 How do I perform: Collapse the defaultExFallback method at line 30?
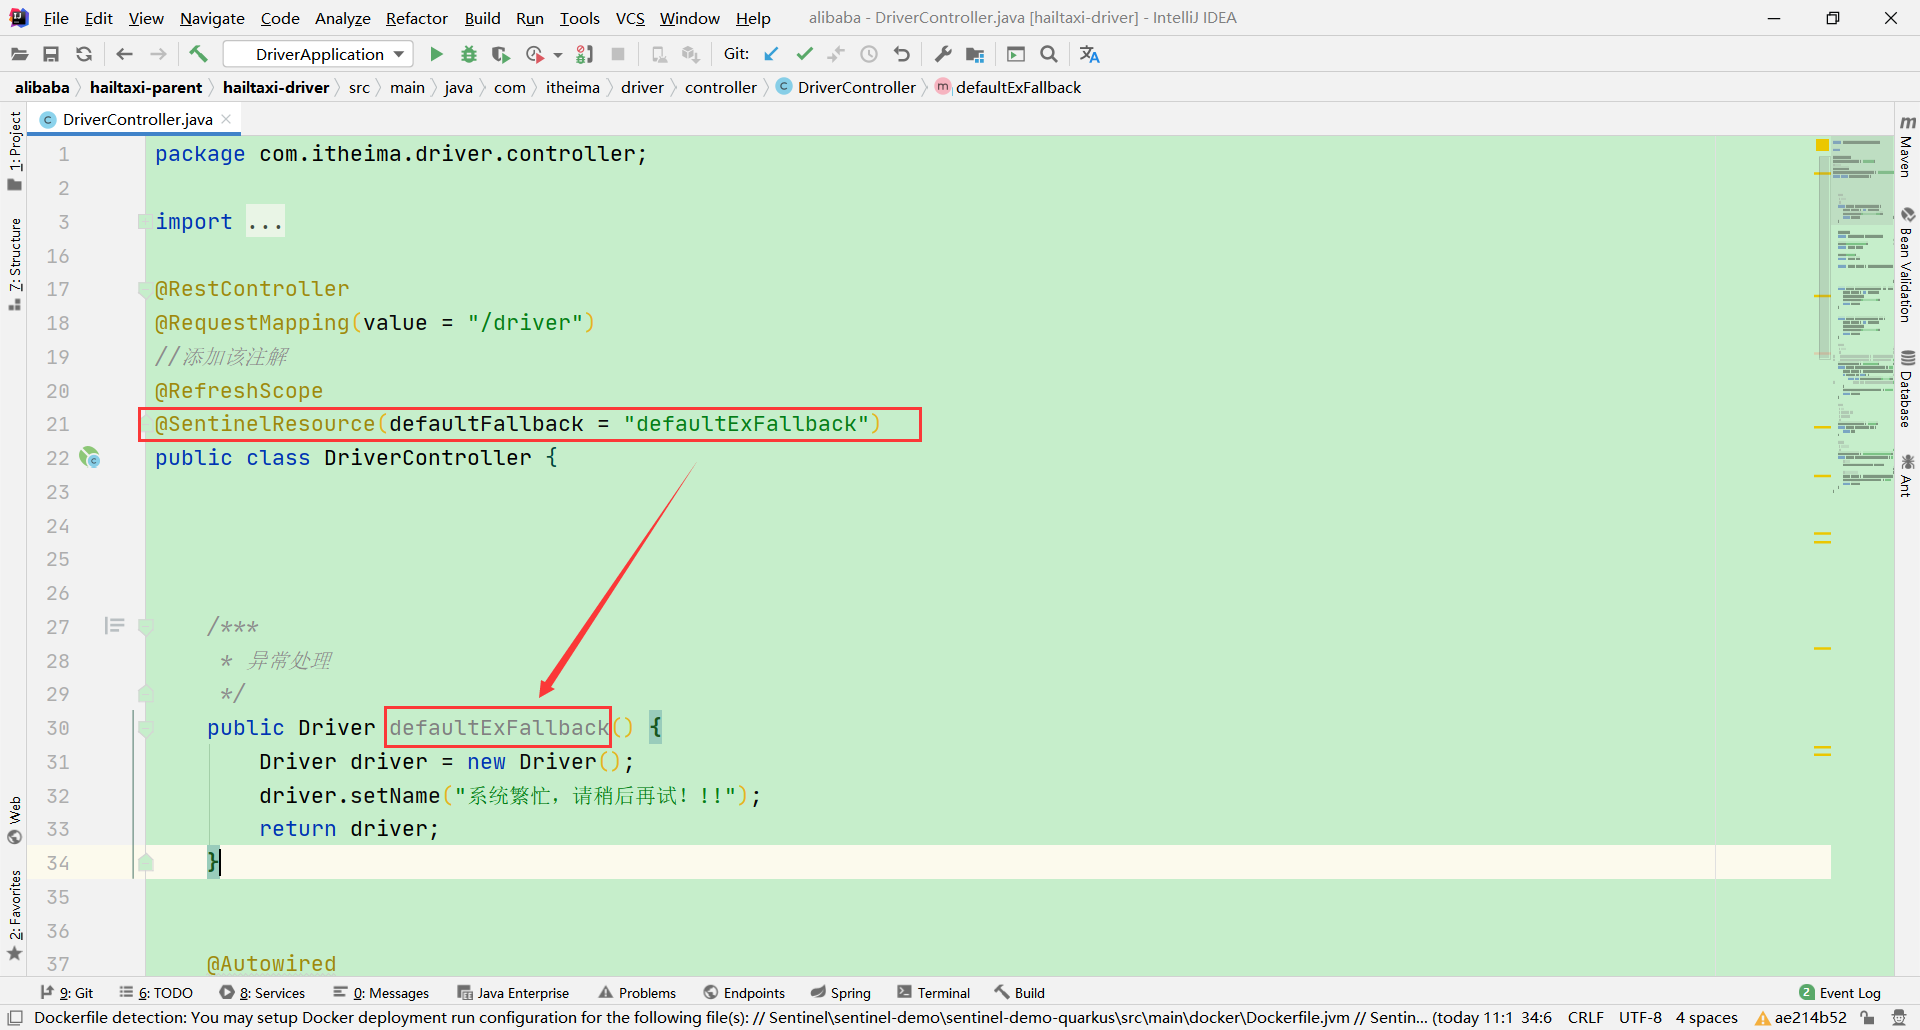click(x=145, y=729)
